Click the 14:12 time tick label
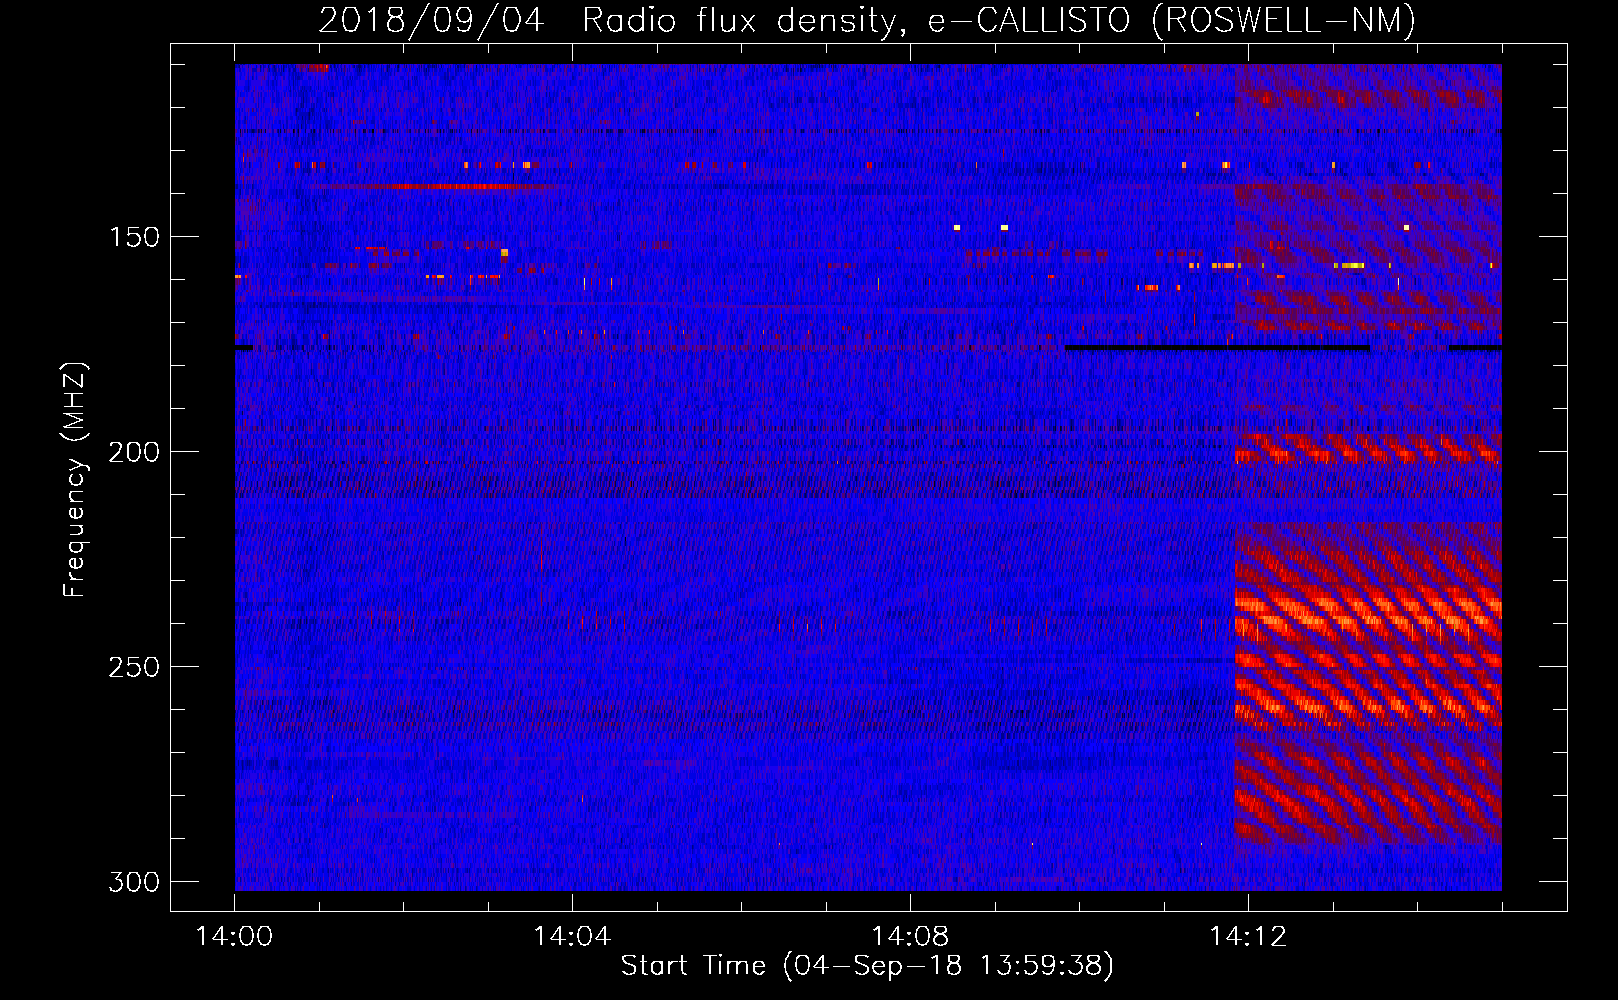This screenshot has width=1618, height=1000. (x=1248, y=937)
